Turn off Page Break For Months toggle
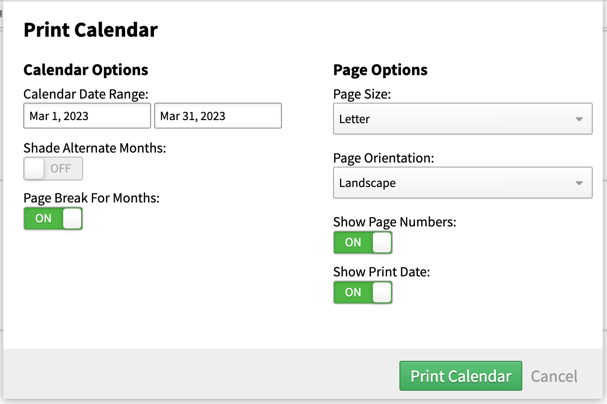Screen dimensions: 607x404 pos(53,218)
